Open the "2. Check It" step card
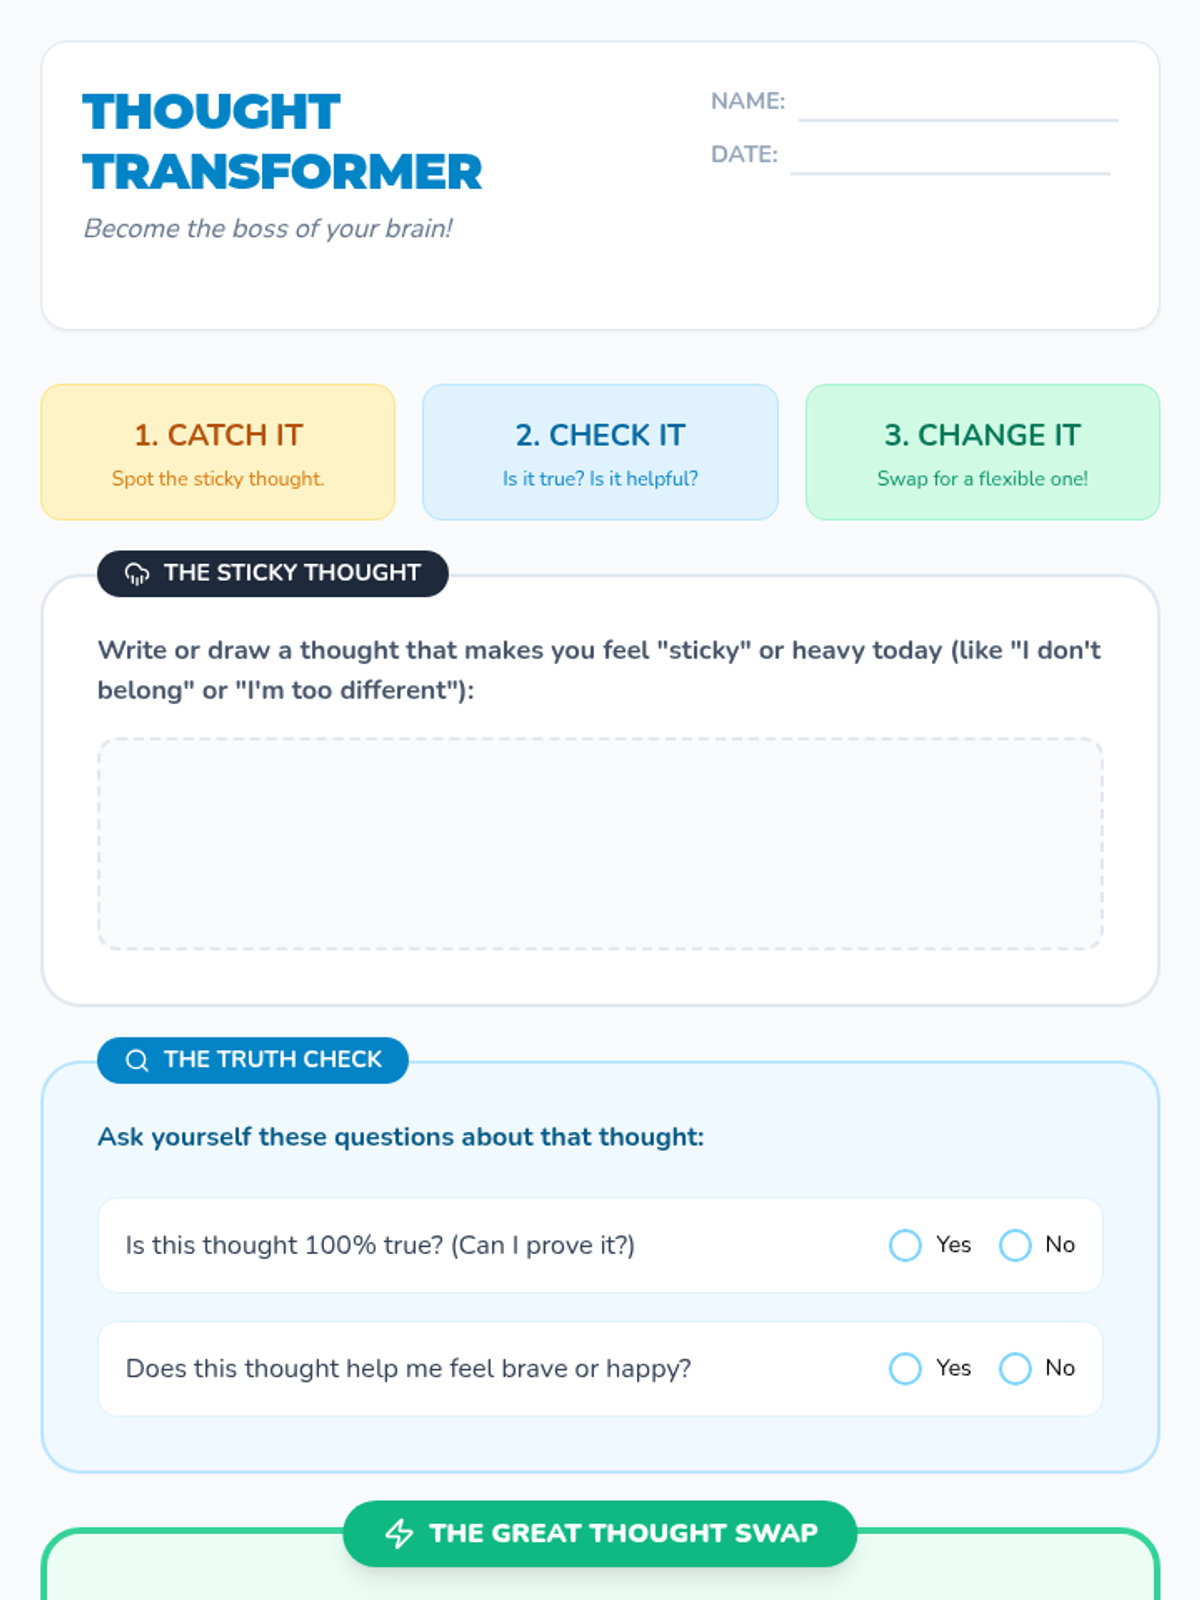Viewport: 1200px width, 1600px height. [600, 452]
